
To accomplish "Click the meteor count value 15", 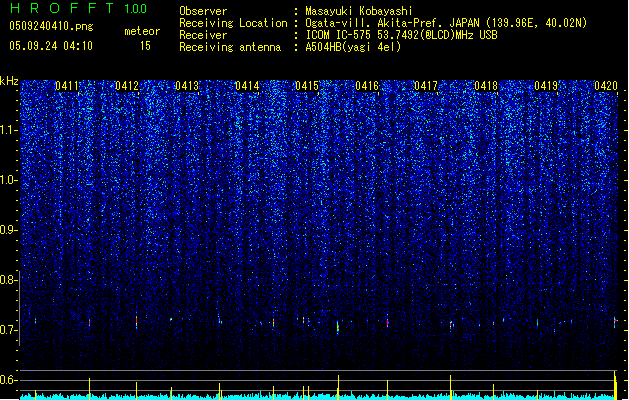I will (145, 46).
